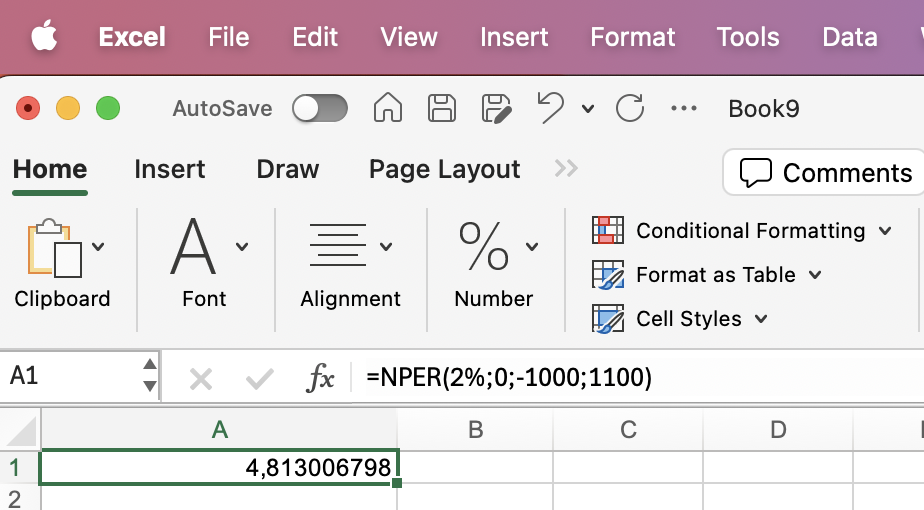Expand the Clipboard dropdown arrow
This screenshot has width=924, height=510.
[x=98, y=246]
